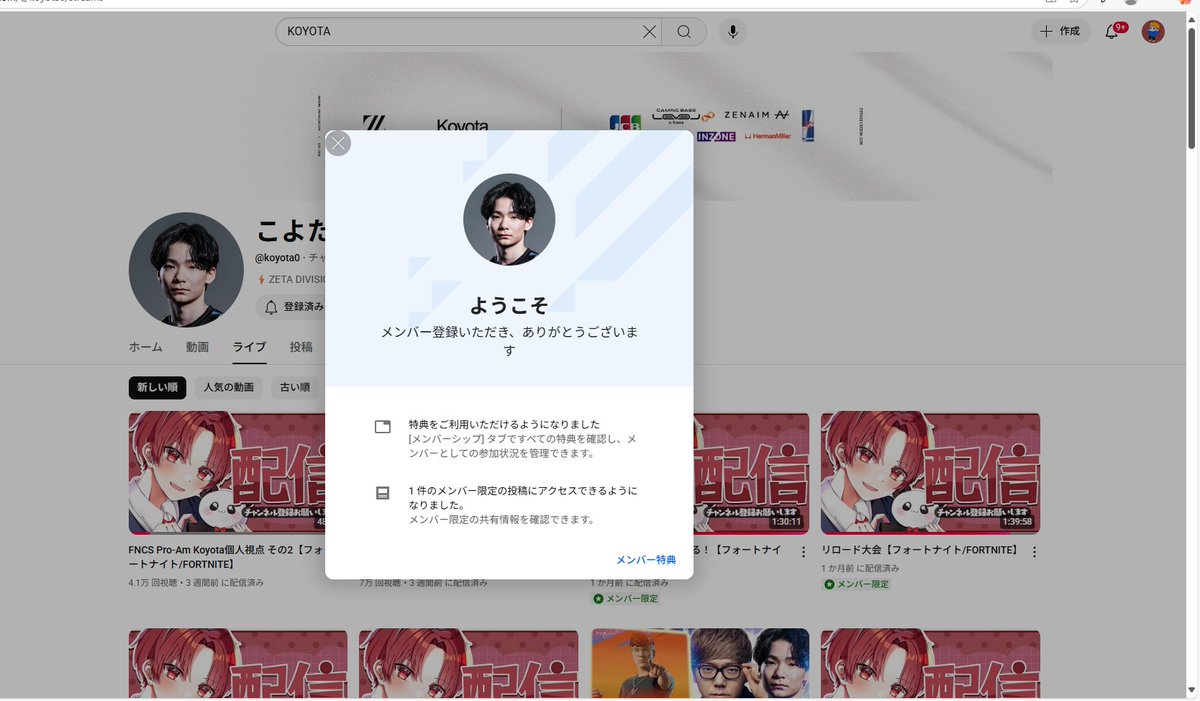Click メンバー限定の共有情報を確認できます text
The height and width of the screenshot is (701, 1200).
point(502,519)
